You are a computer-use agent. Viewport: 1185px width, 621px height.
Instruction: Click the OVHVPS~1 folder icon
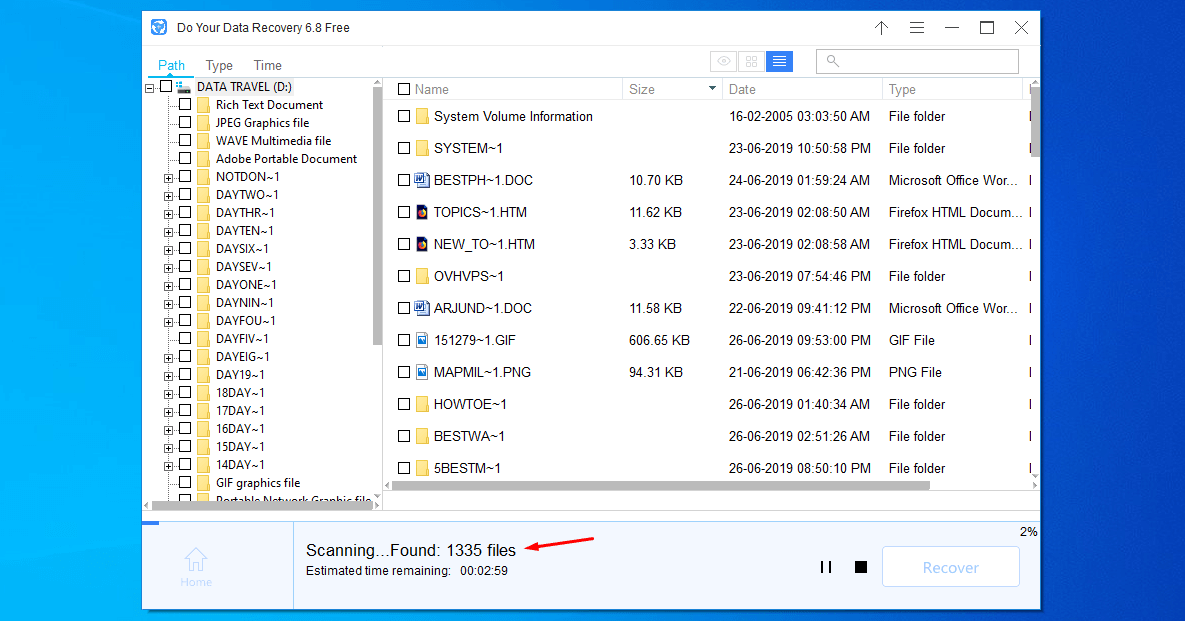422,277
